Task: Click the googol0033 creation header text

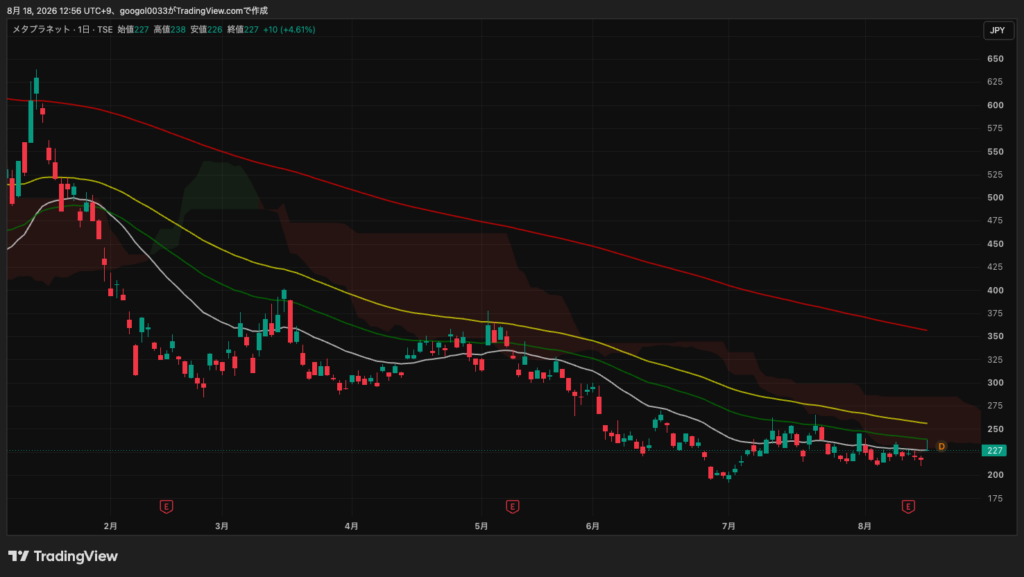Action: [x=137, y=10]
